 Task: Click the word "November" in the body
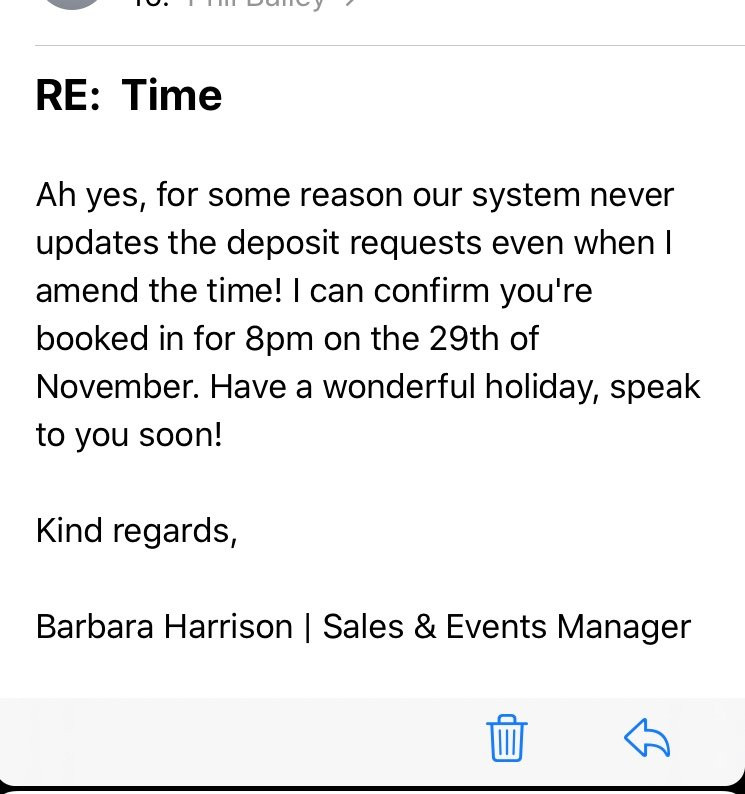[x=117, y=387]
